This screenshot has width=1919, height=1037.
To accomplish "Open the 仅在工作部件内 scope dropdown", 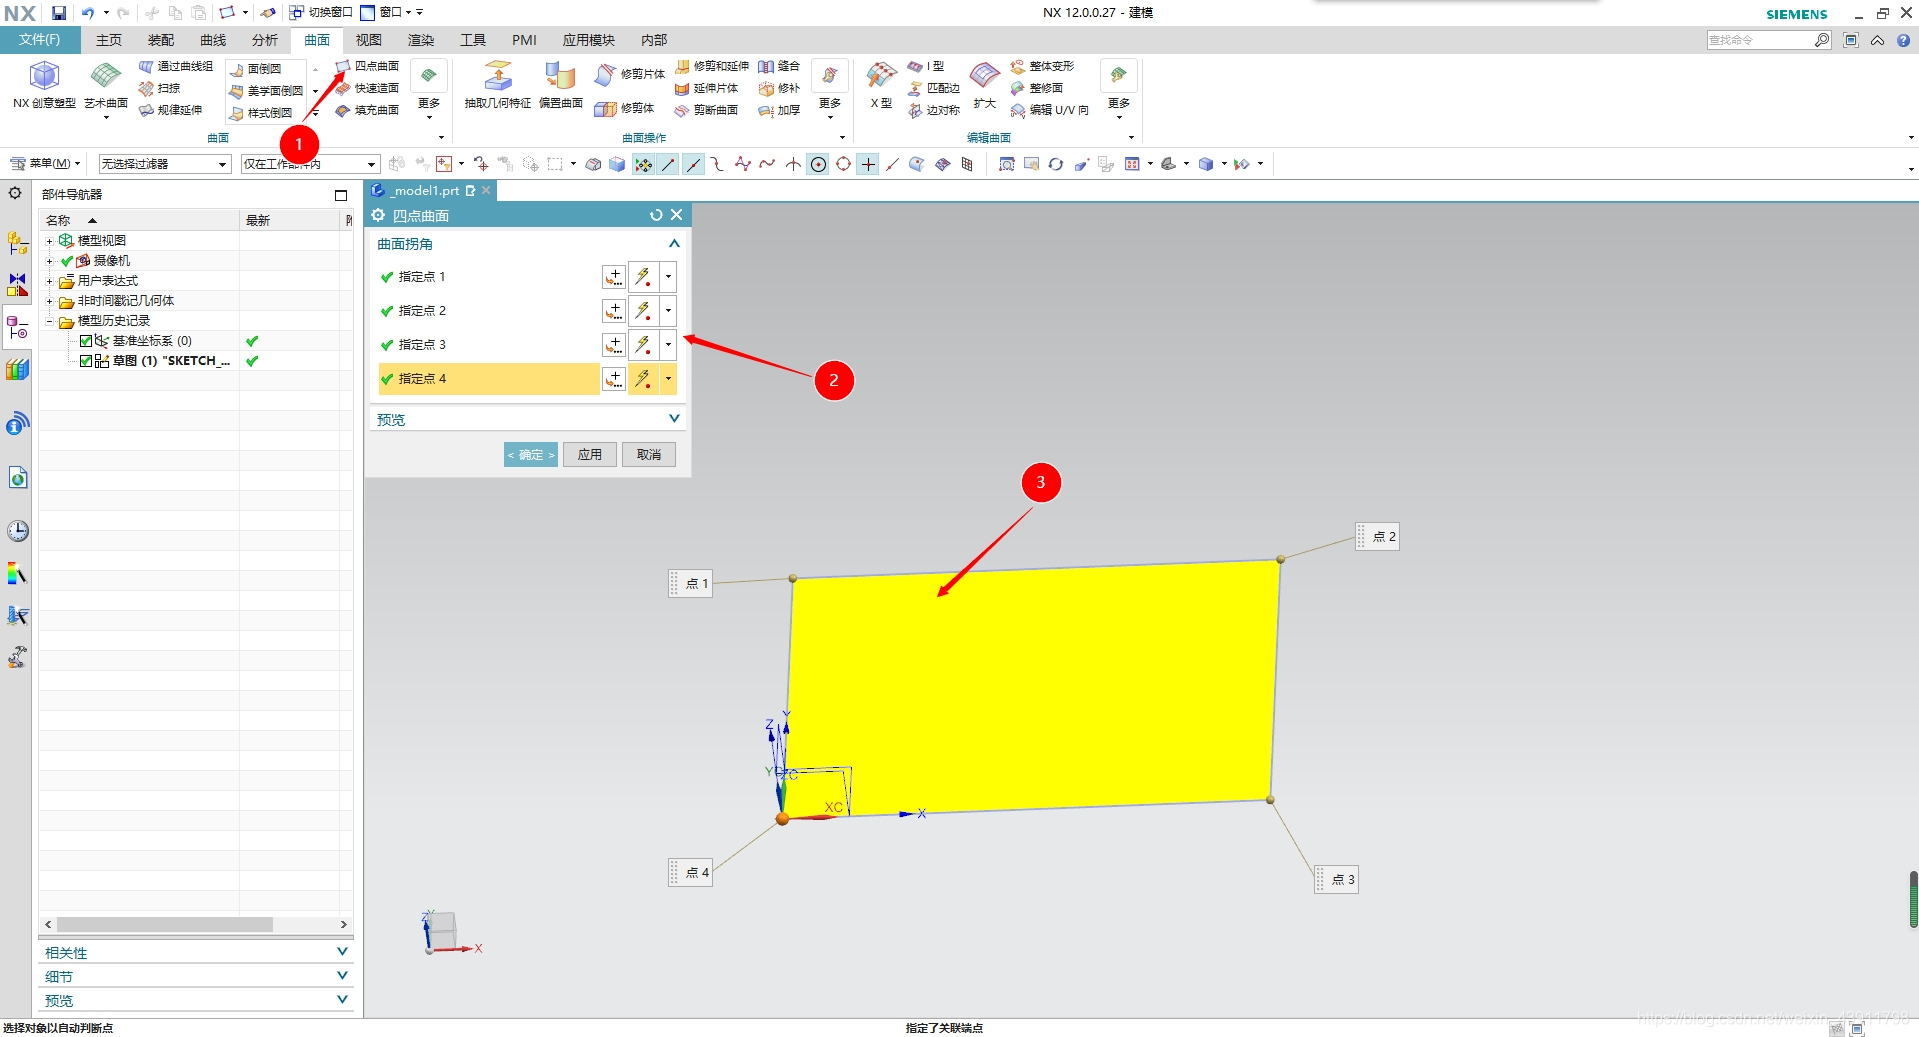I will tap(310, 164).
